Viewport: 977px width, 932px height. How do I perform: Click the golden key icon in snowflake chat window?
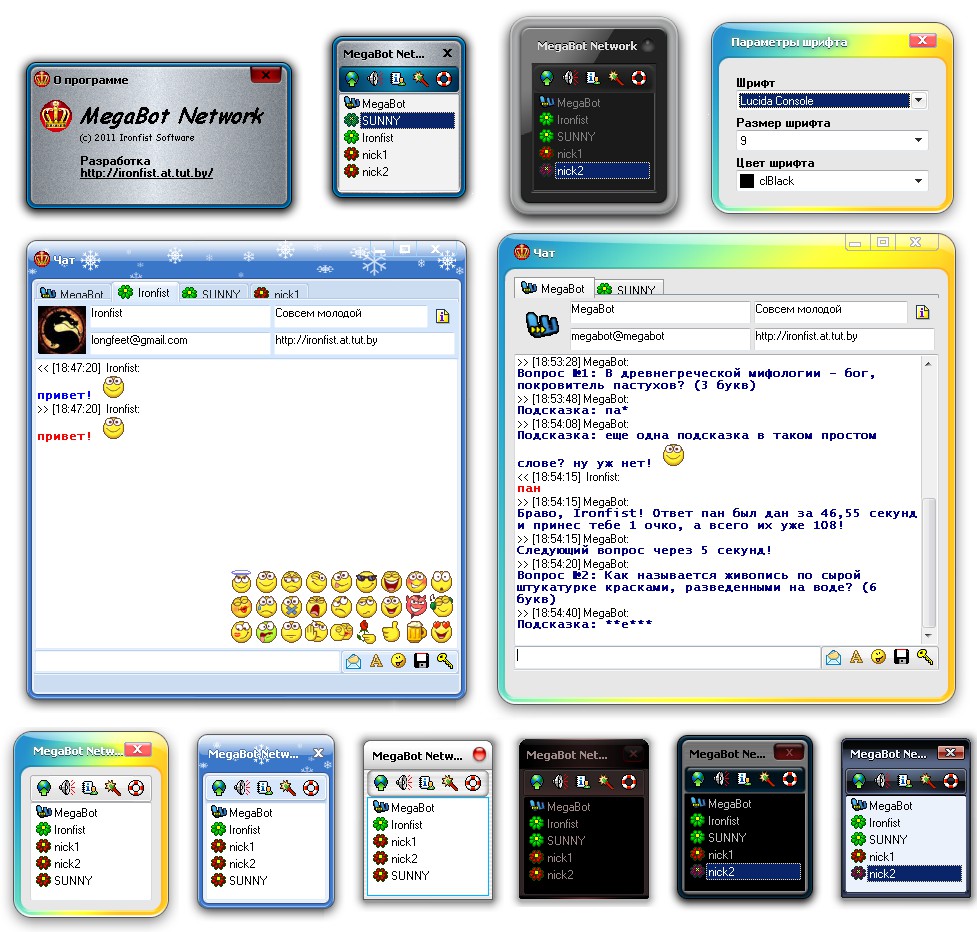point(445,661)
